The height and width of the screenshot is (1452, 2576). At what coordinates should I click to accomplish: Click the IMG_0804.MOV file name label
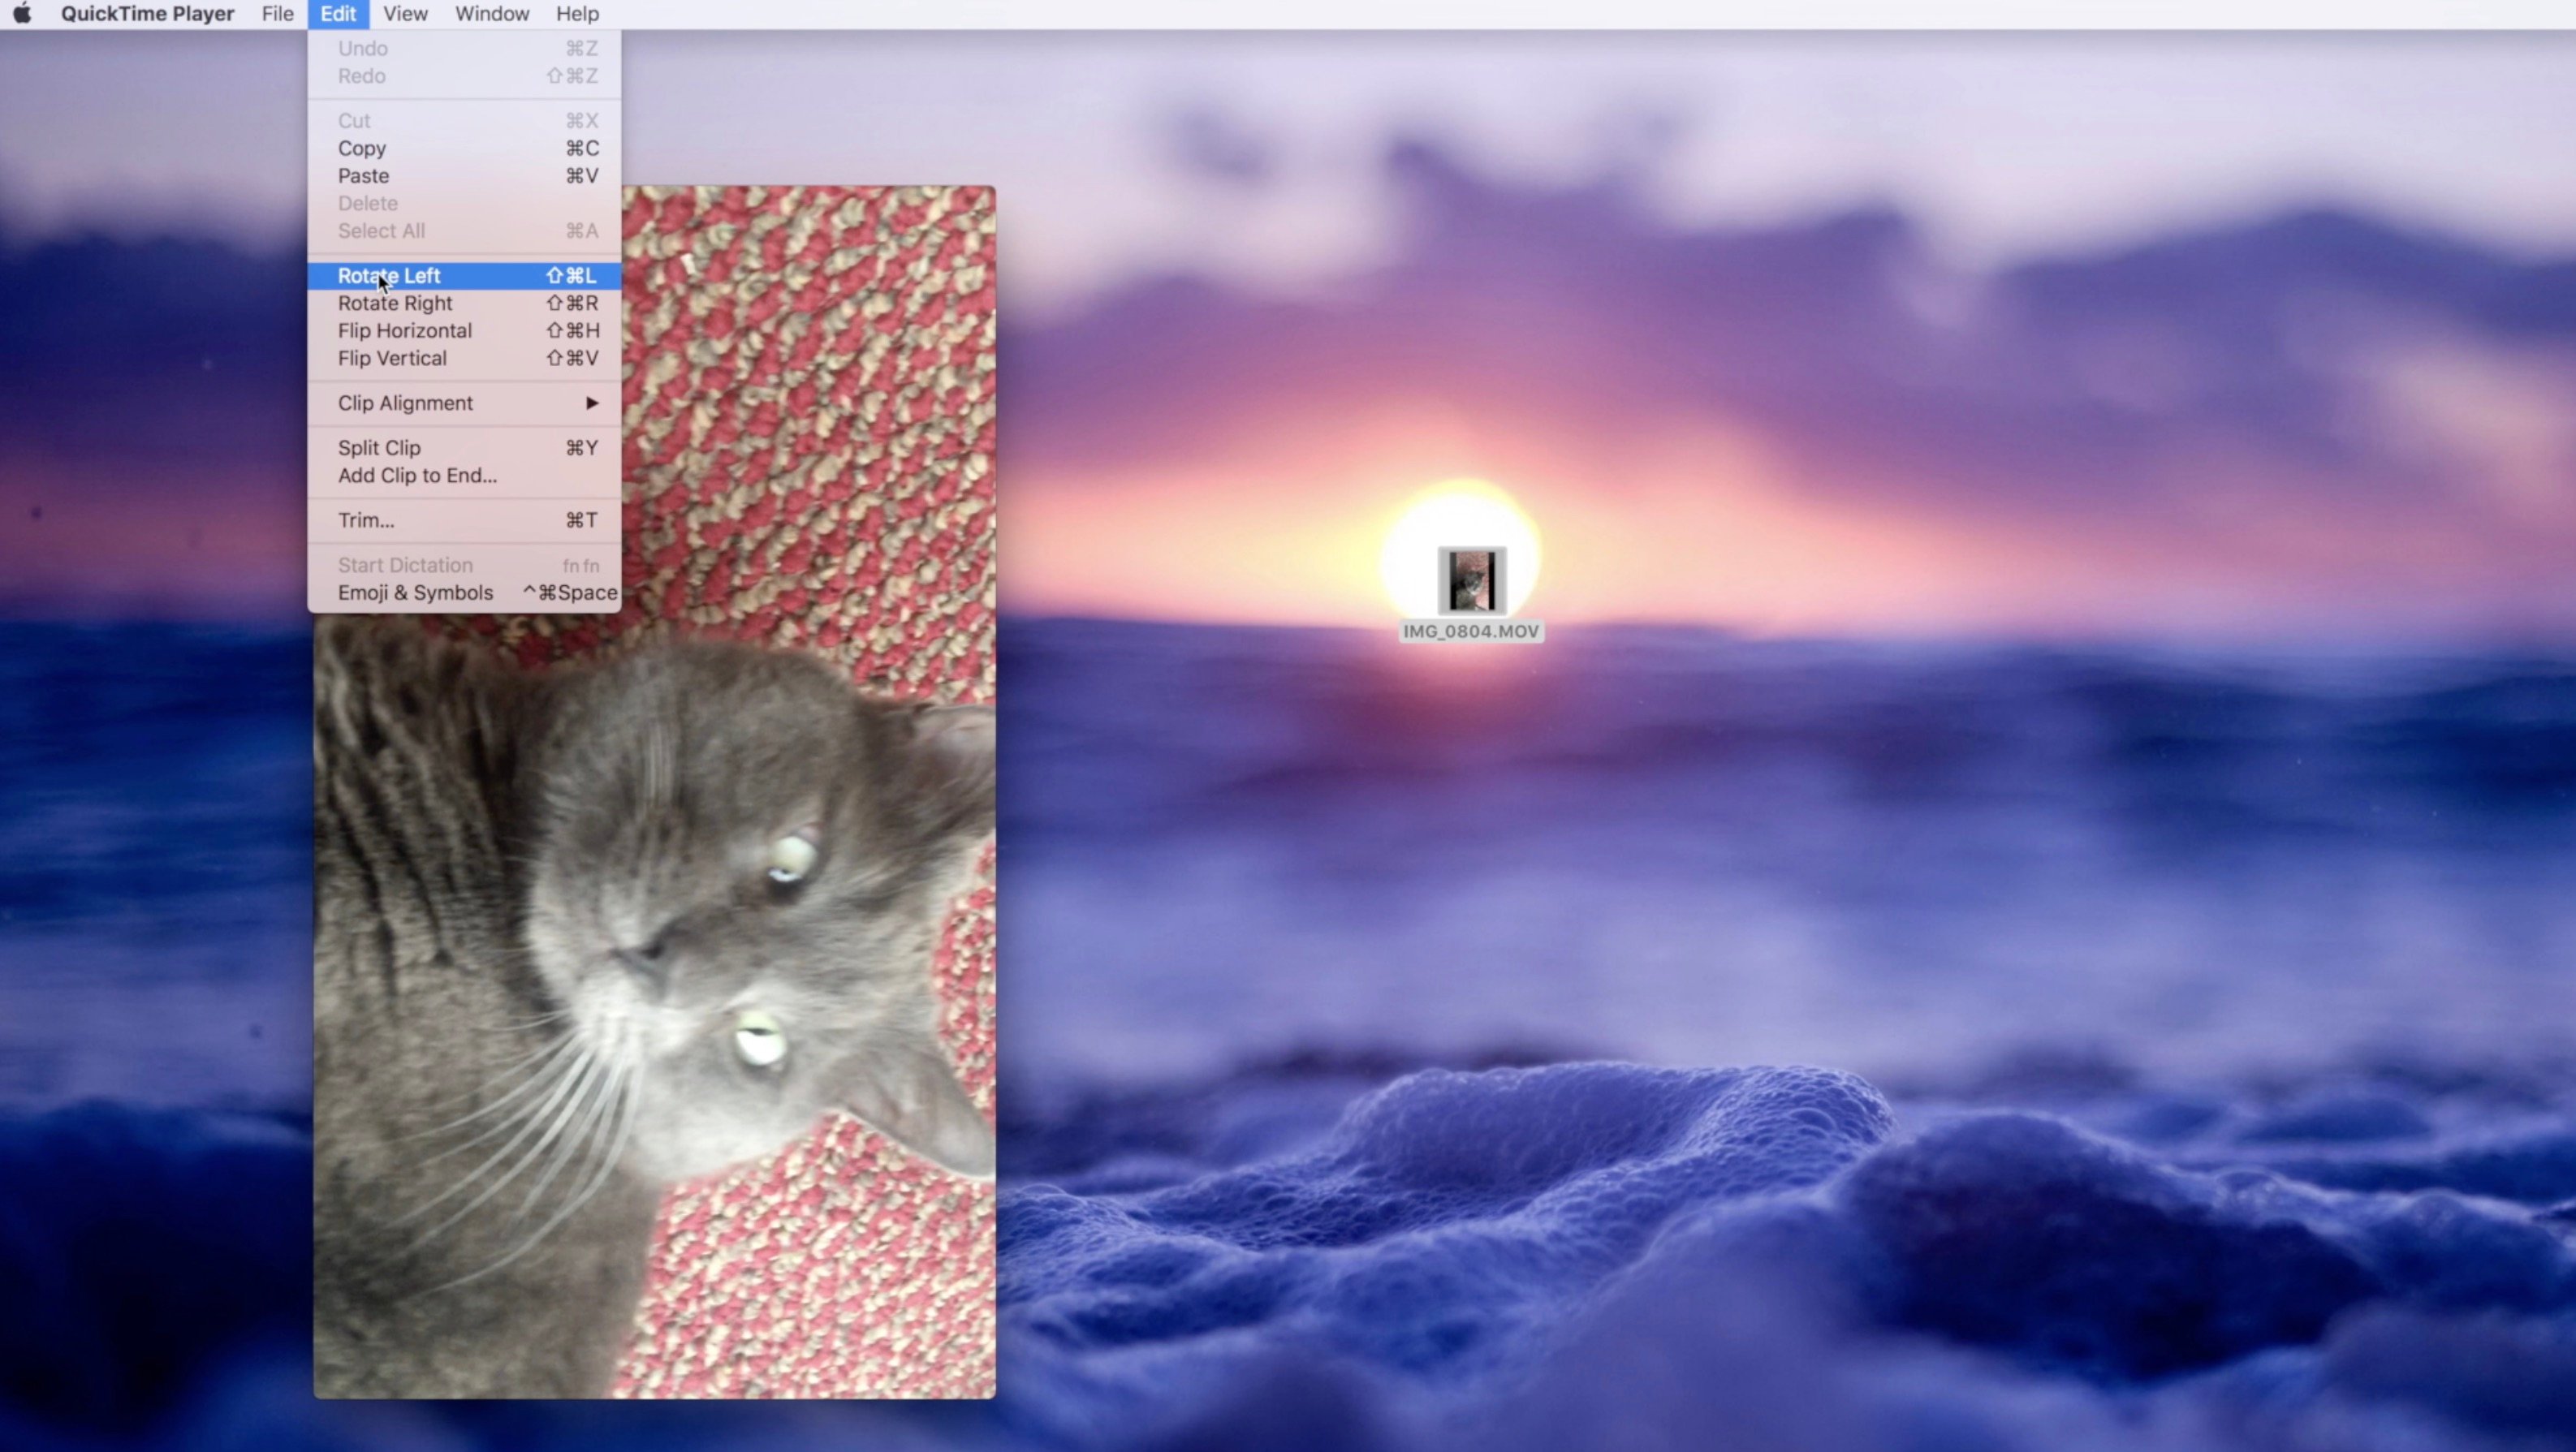click(x=1471, y=631)
